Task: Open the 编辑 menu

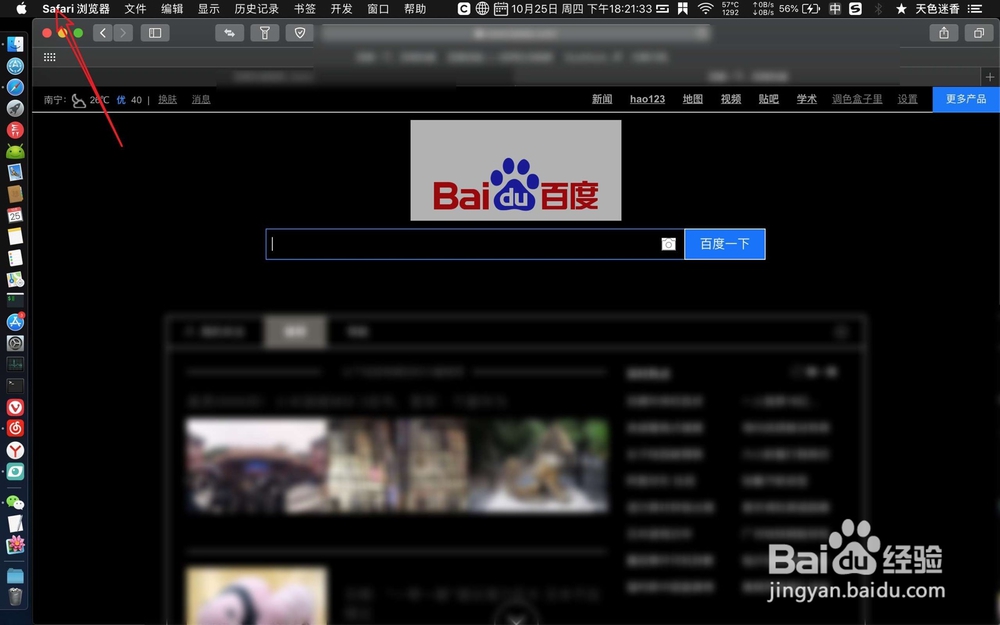Action: tap(172, 9)
